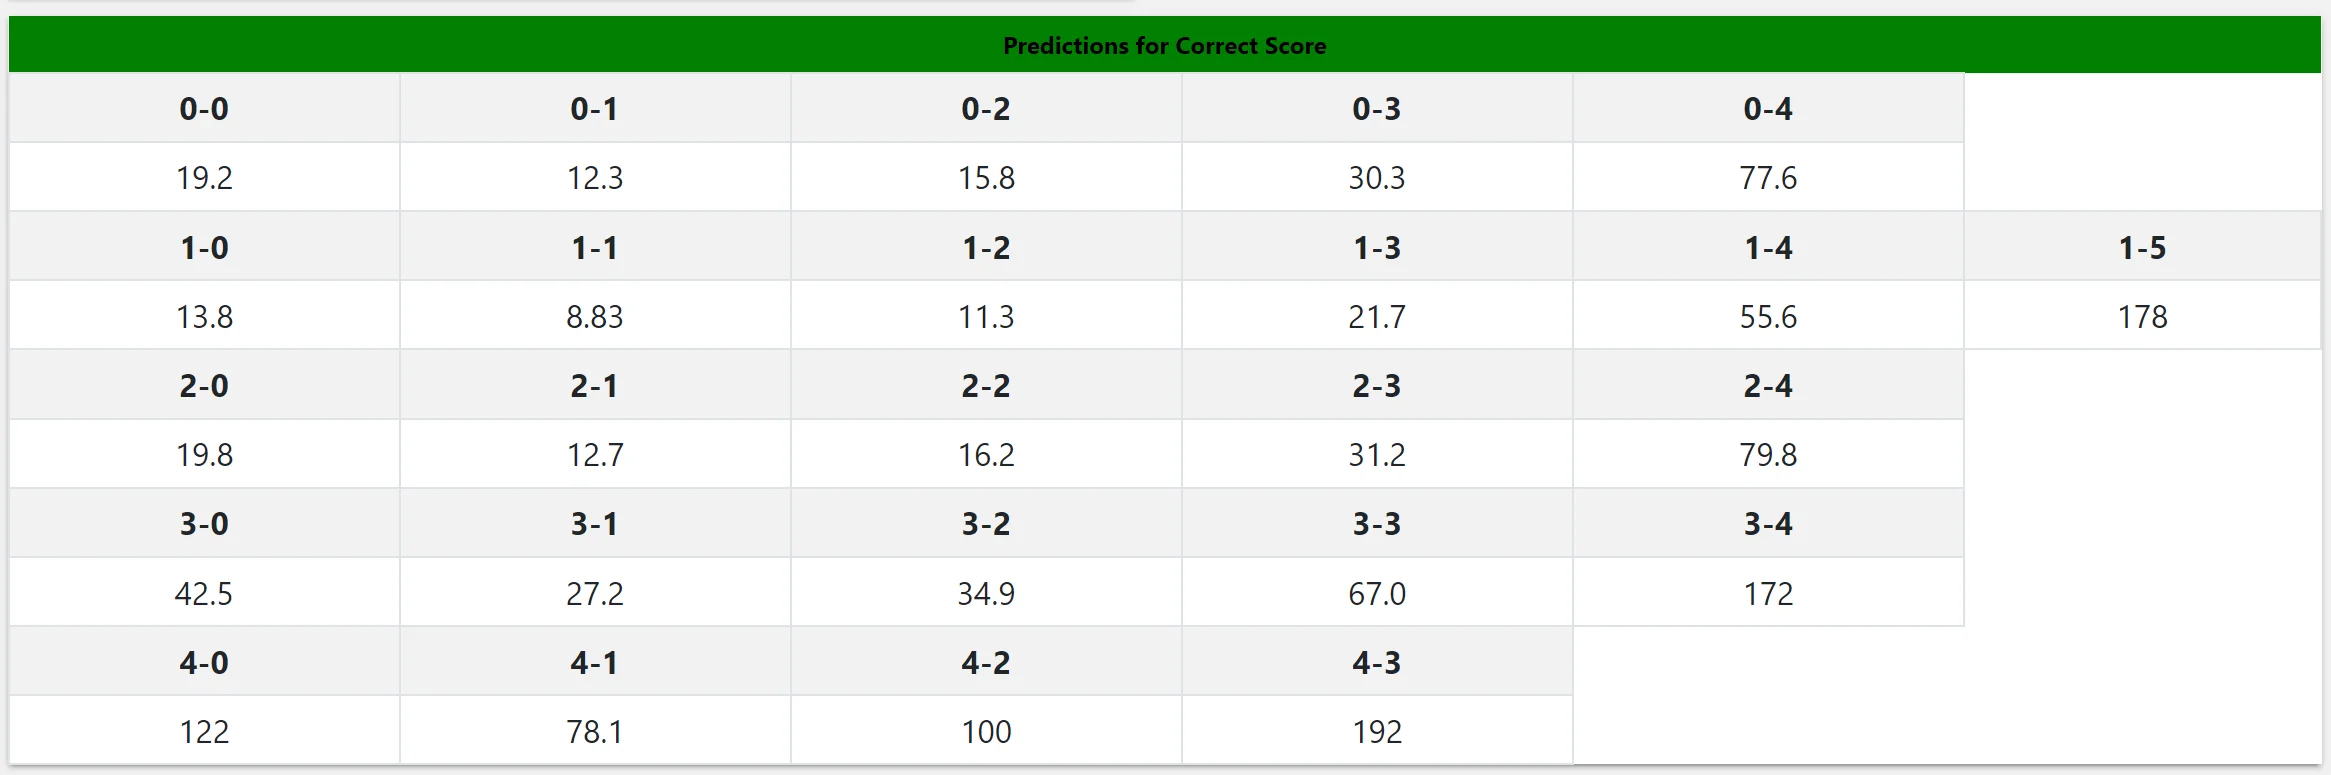2331x775 pixels.
Task: Click the 192 odds value
Action: coord(1377,732)
